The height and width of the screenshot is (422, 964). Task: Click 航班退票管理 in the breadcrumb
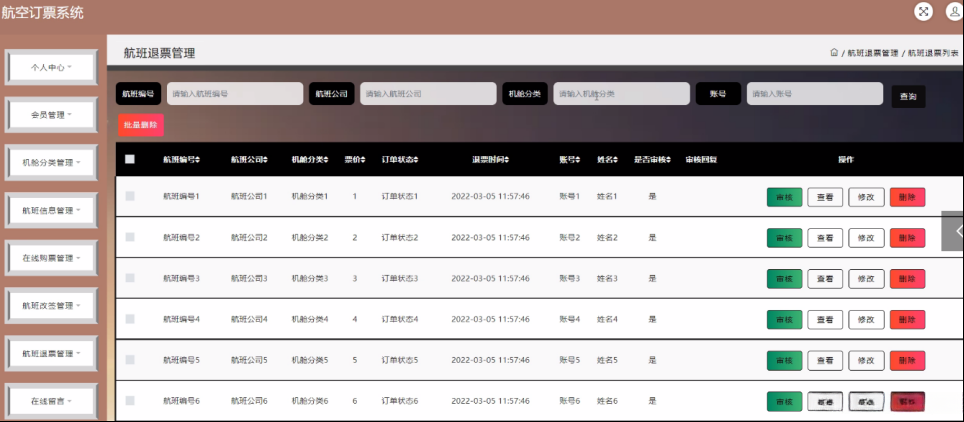click(x=872, y=54)
